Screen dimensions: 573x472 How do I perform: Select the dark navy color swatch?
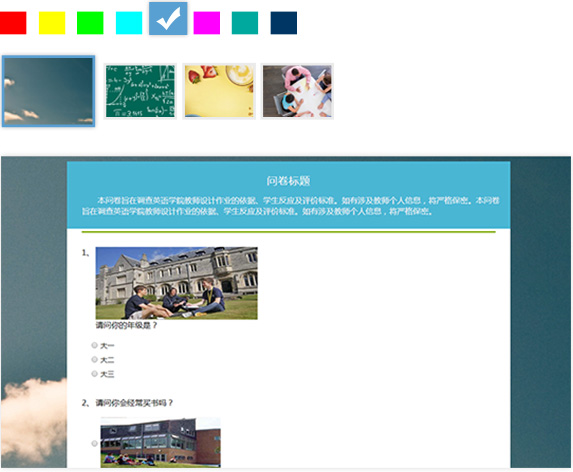point(284,23)
